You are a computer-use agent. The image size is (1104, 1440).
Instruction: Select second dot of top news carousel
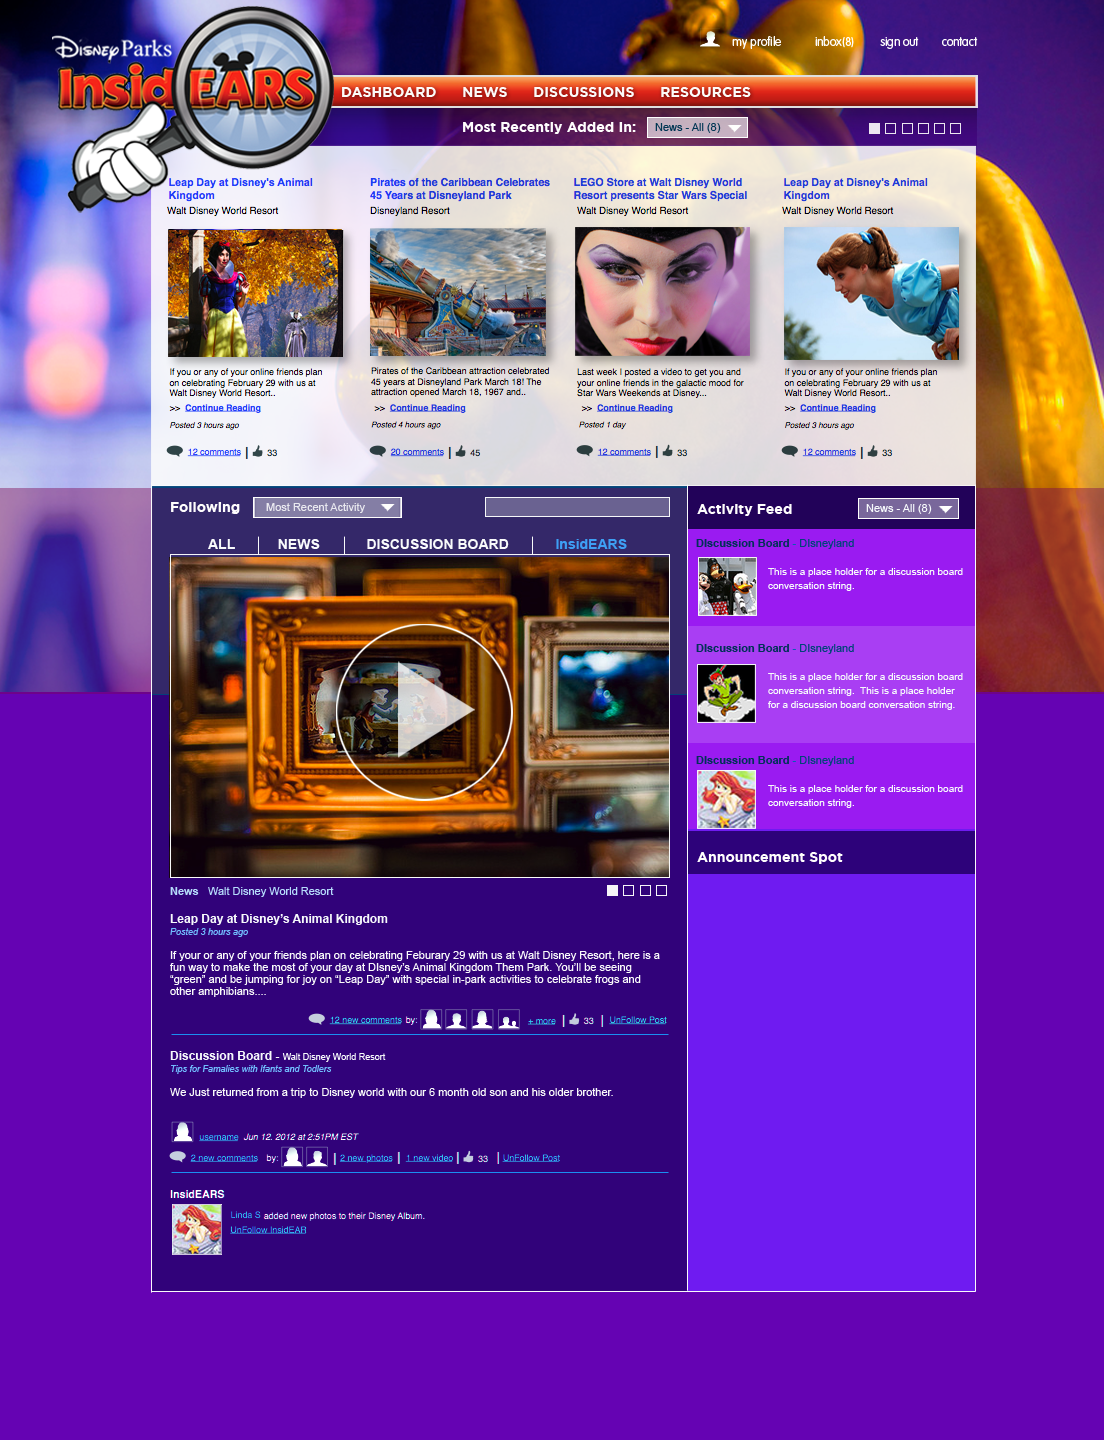[891, 128]
